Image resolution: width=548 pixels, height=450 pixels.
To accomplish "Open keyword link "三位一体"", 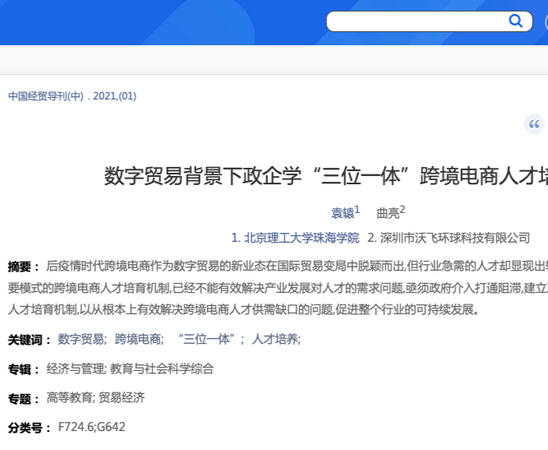I will tap(206, 339).
